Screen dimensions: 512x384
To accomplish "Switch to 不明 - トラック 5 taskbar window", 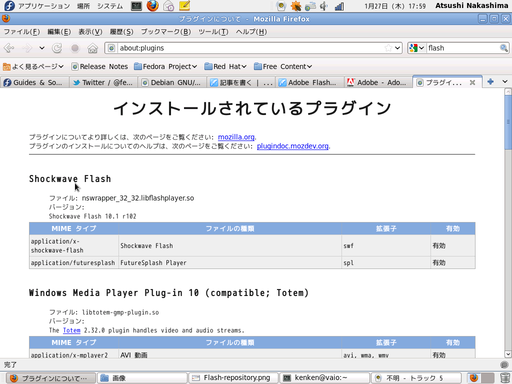I will click(416, 378).
